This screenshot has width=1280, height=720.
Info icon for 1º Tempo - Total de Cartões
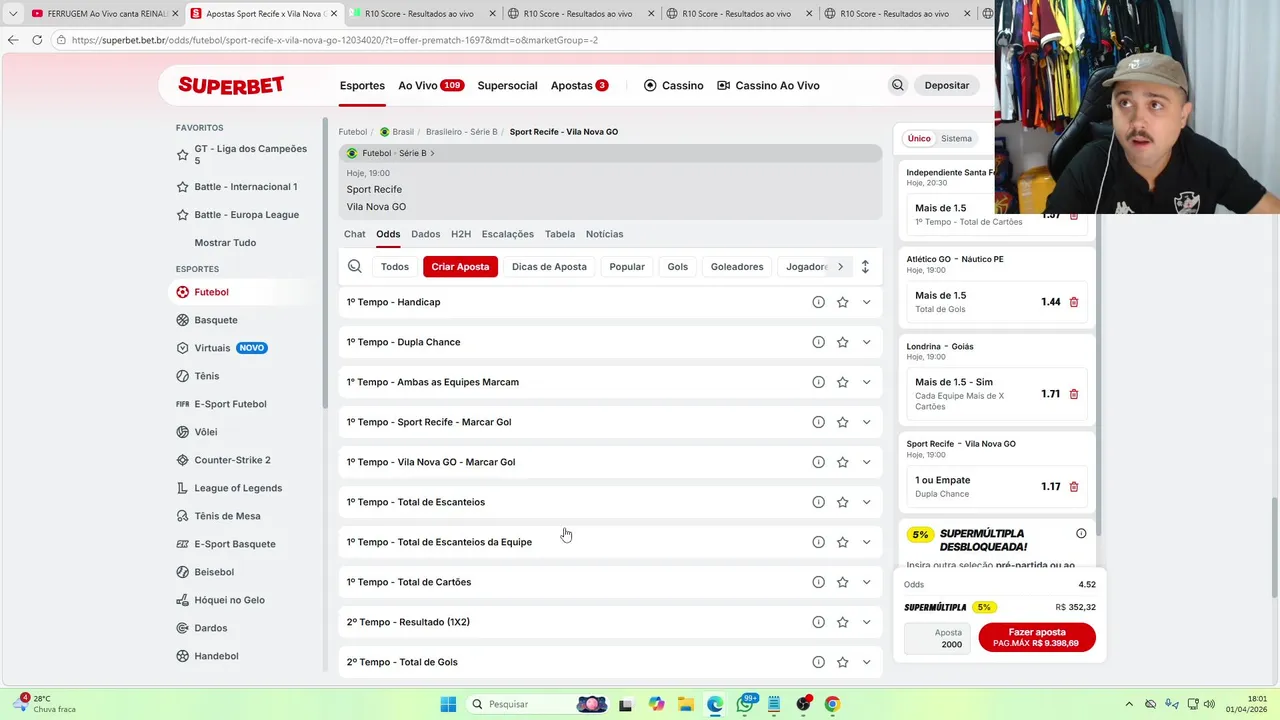(x=818, y=582)
